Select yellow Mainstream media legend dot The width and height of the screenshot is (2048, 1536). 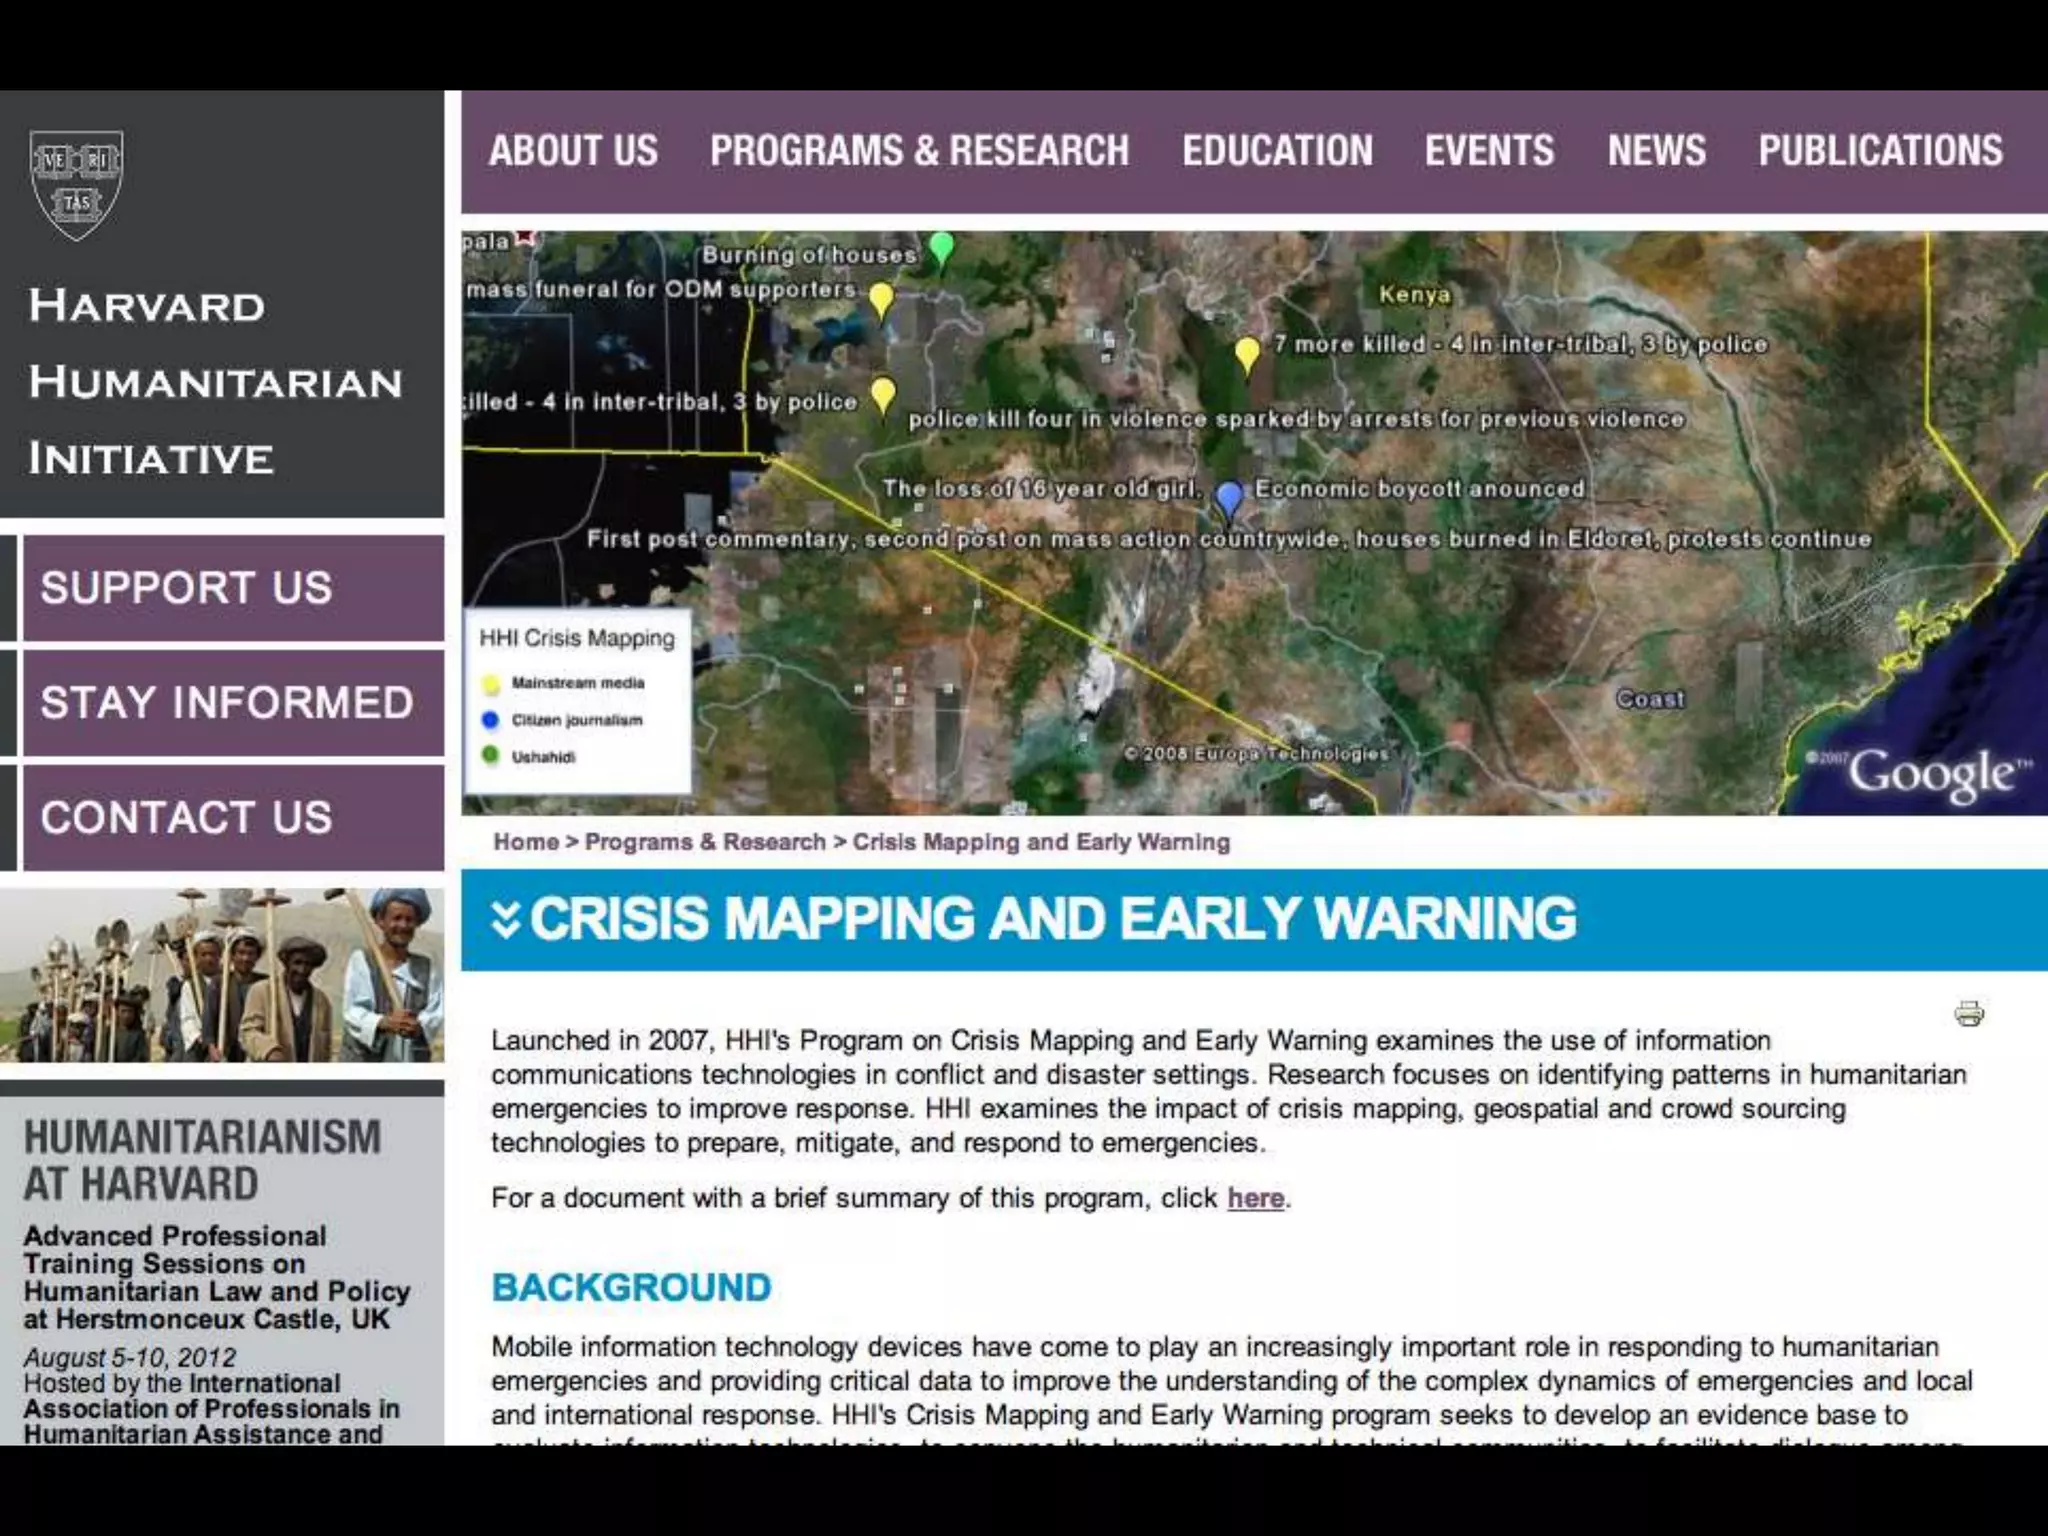pyautogui.click(x=490, y=684)
